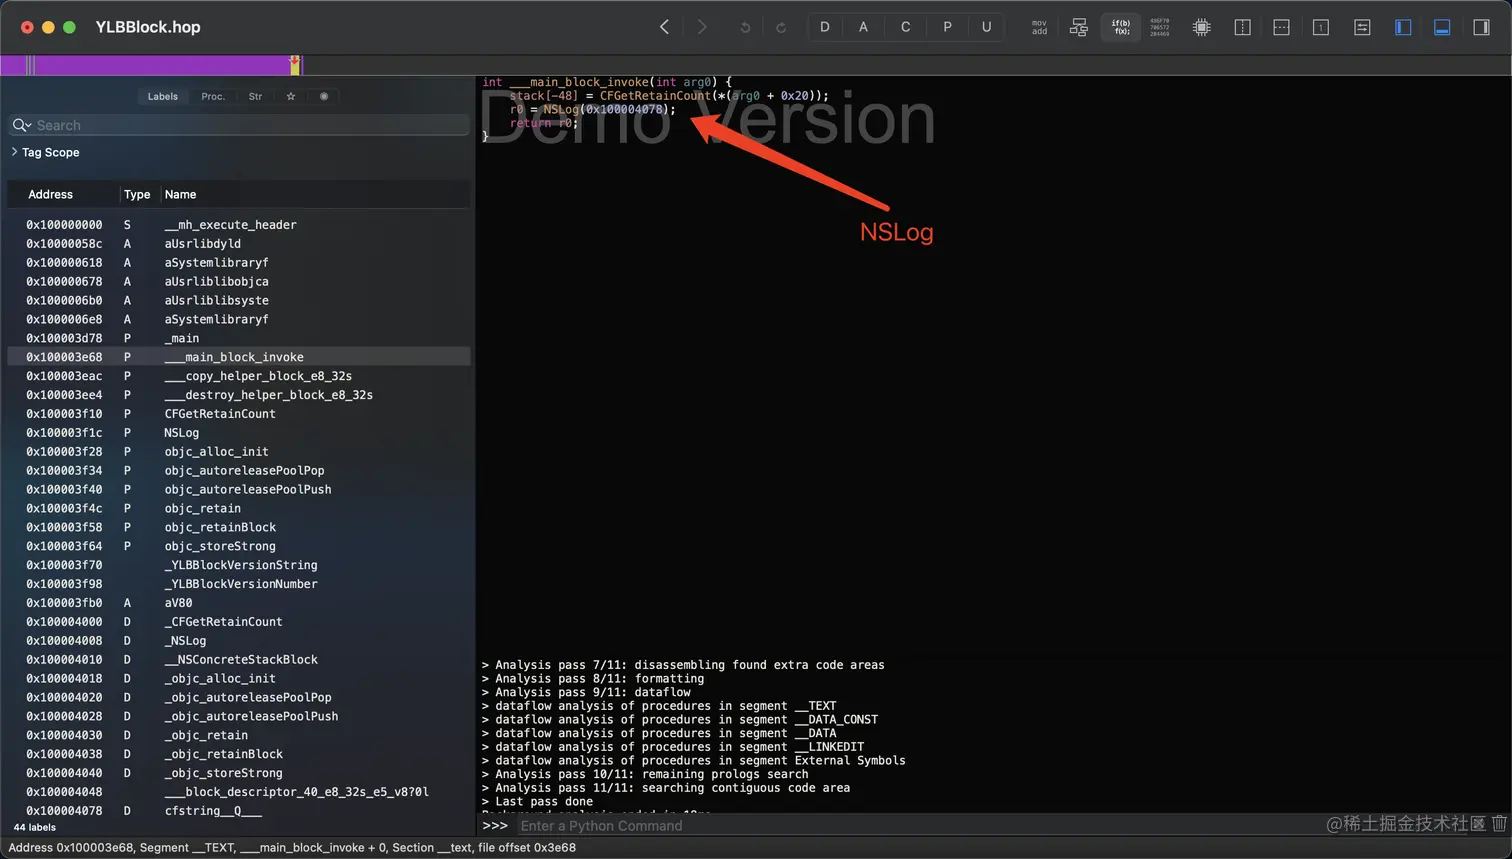Click the swap arrows toolbar icon
Viewport: 1512px width, 859px height.
point(1362,28)
